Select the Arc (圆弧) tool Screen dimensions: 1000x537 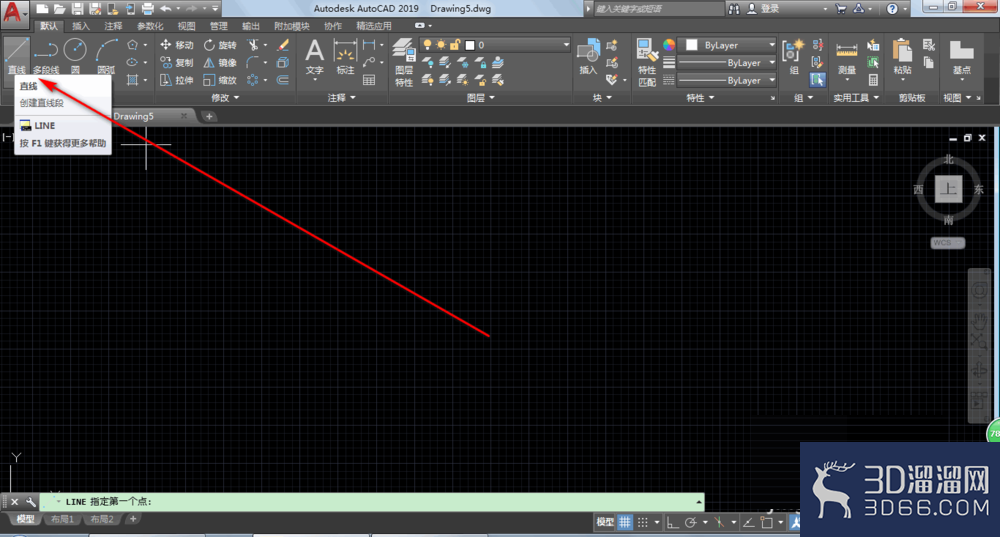coord(107,56)
